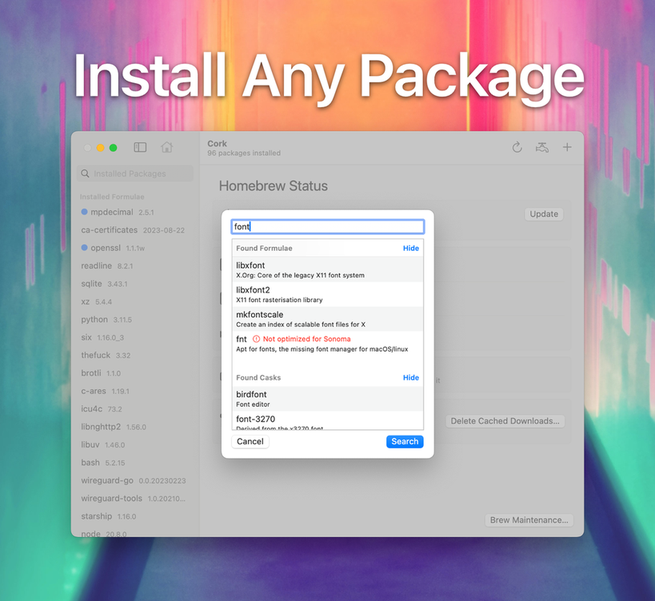Click the Homebrew Status heading
The height and width of the screenshot is (601, 655).
(273, 186)
